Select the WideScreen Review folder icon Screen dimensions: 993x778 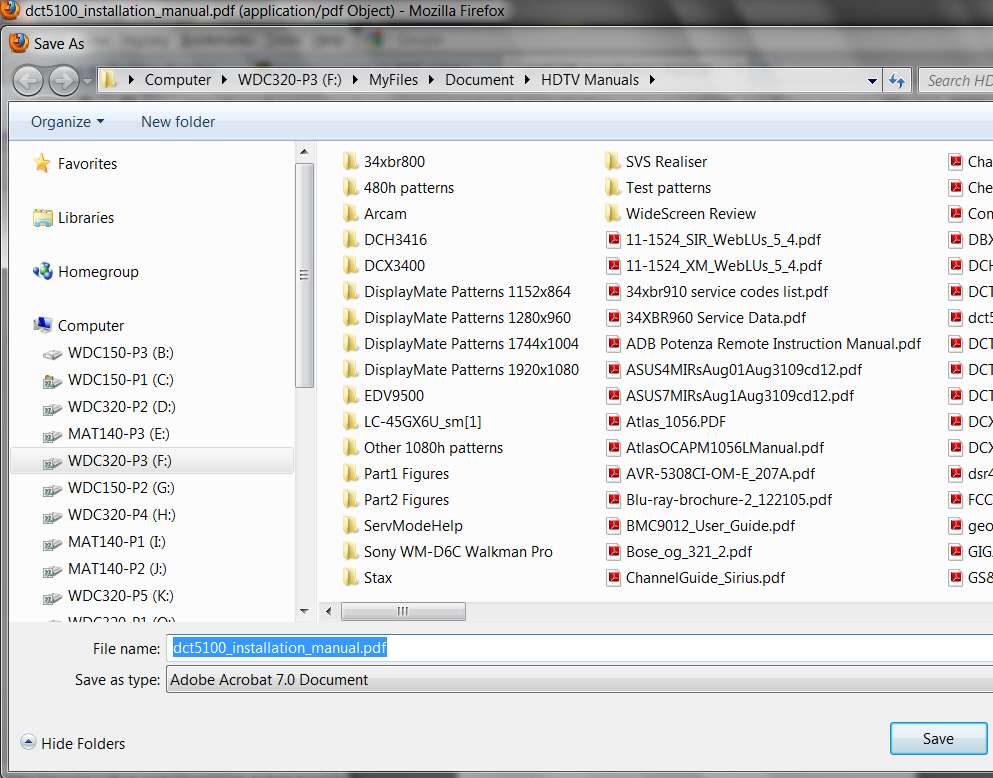(x=612, y=213)
